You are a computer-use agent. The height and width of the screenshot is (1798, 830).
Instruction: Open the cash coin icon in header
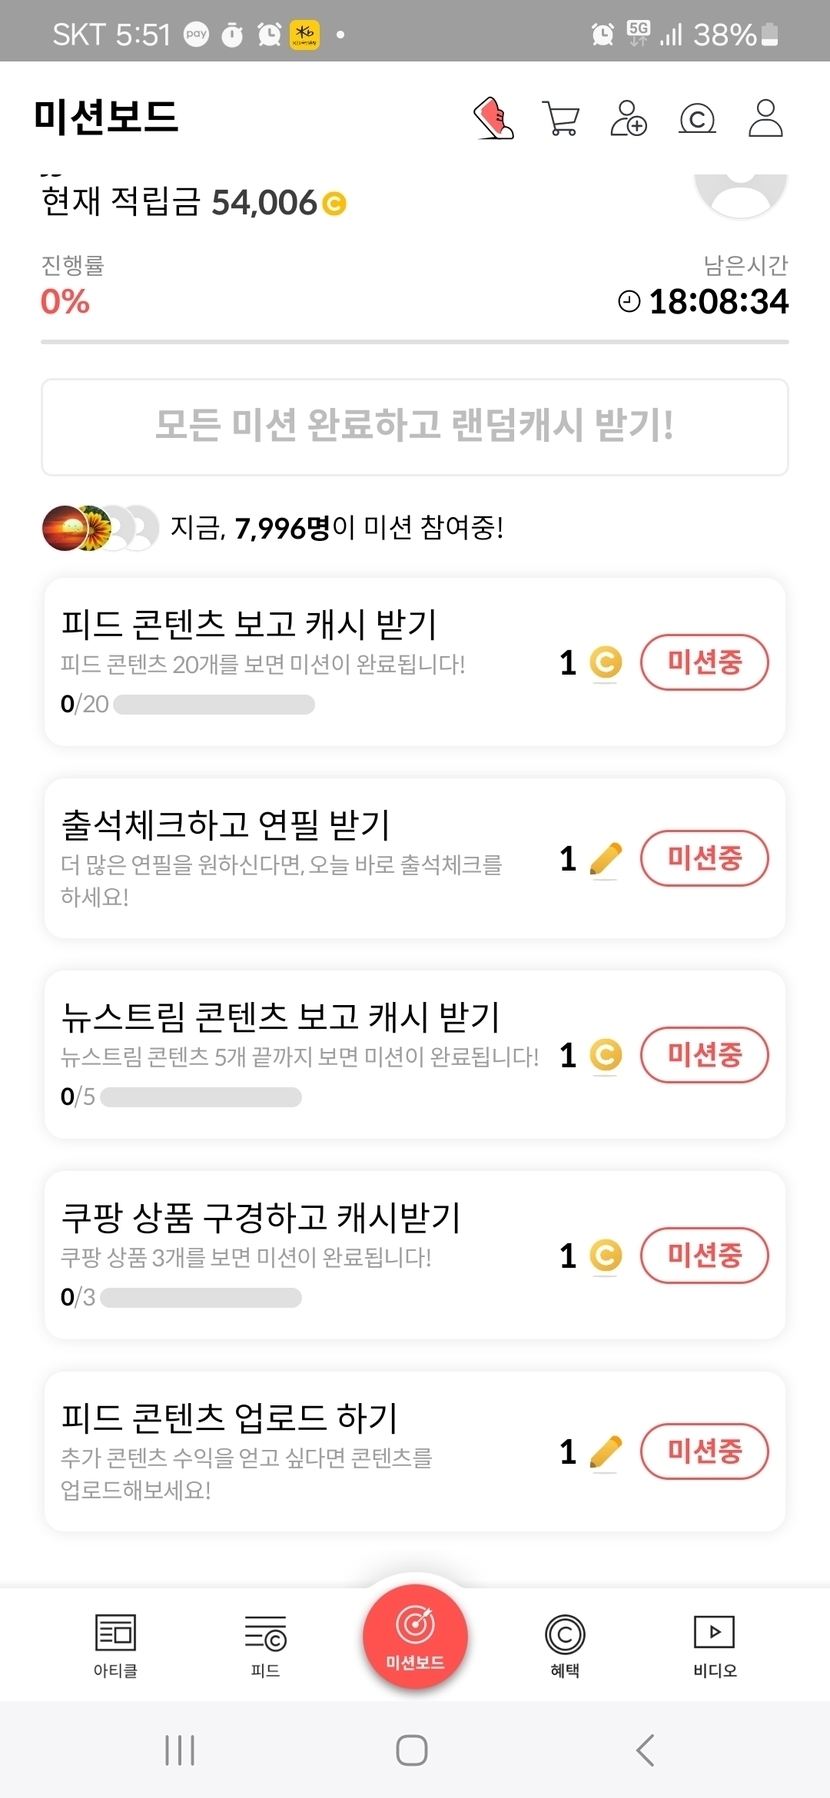click(x=697, y=119)
